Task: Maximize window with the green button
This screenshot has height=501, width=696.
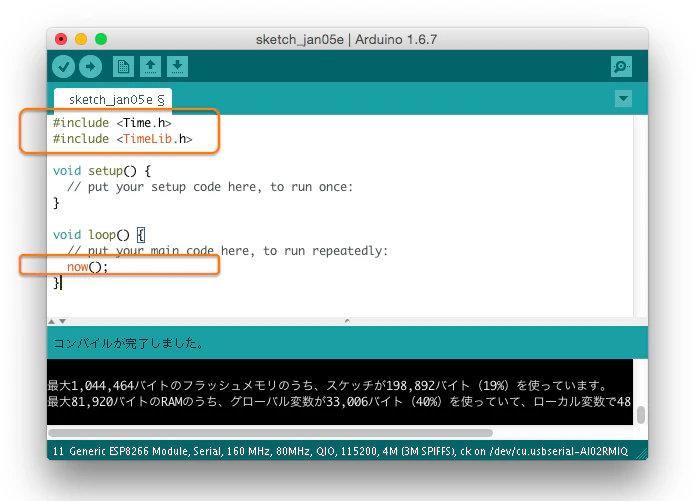Action: click(x=101, y=39)
